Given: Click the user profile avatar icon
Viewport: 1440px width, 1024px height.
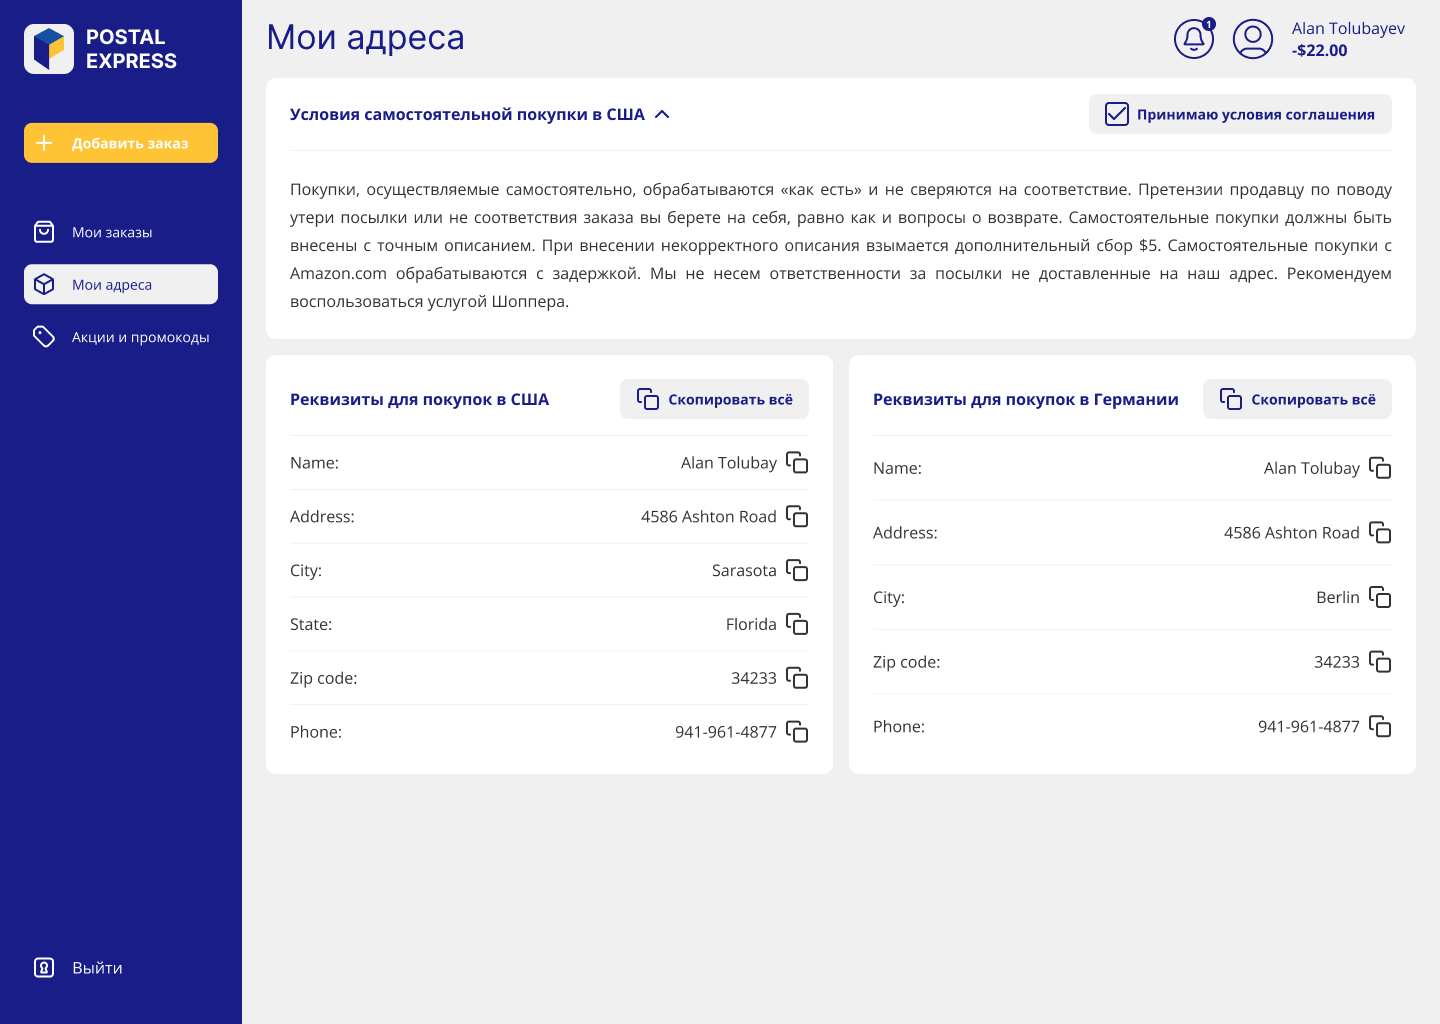Looking at the screenshot, I should tap(1252, 39).
